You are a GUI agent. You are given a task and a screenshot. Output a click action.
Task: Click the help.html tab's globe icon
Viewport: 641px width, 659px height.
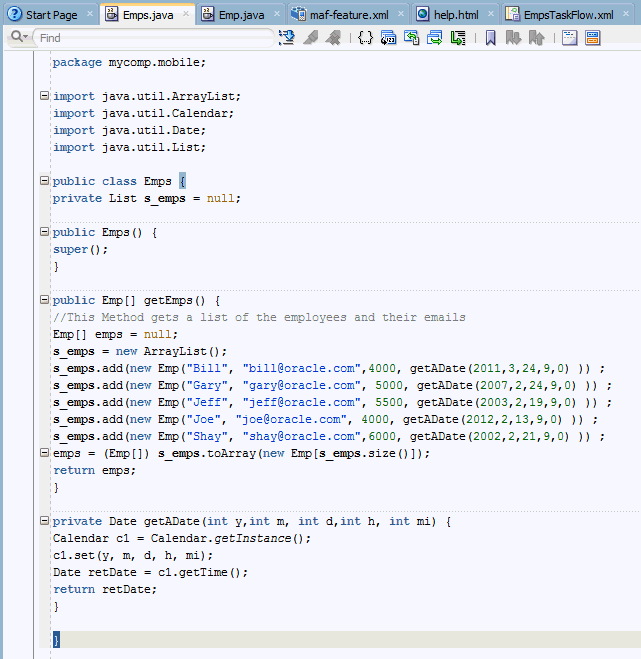click(422, 14)
